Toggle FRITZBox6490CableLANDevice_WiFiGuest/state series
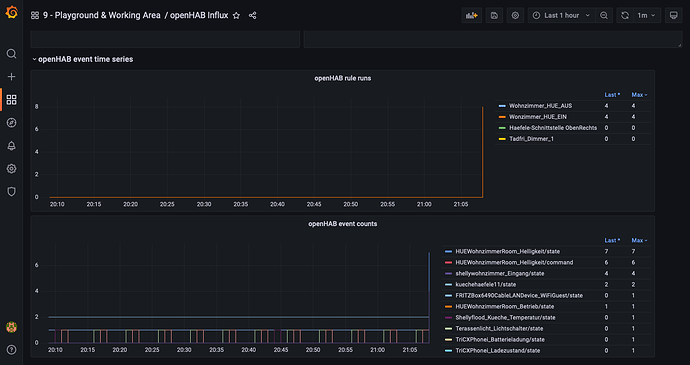The width and height of the screenshot is (690, 365). (519, 295)
